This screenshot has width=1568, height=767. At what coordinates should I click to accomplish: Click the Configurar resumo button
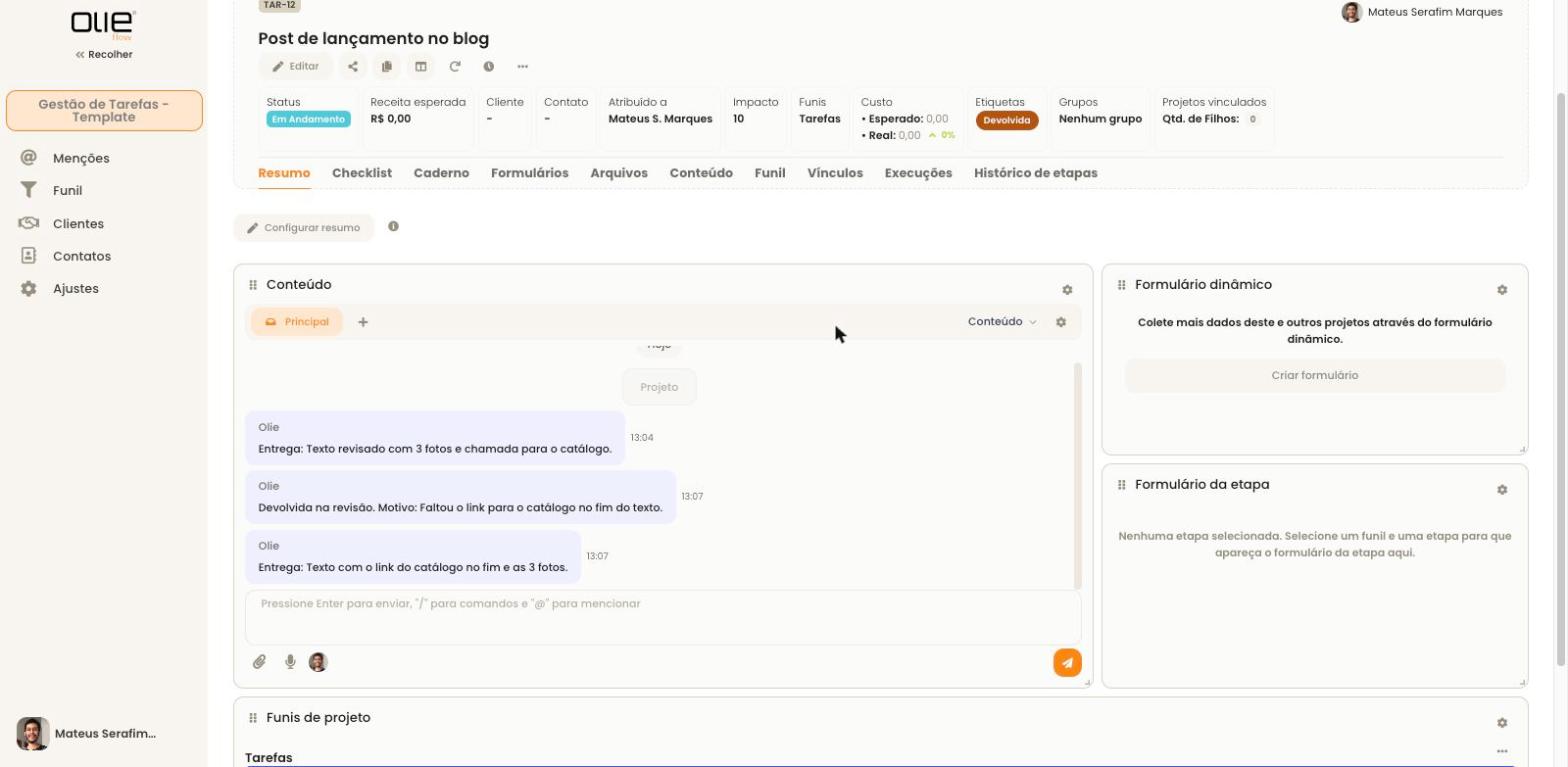pos(304,228)
